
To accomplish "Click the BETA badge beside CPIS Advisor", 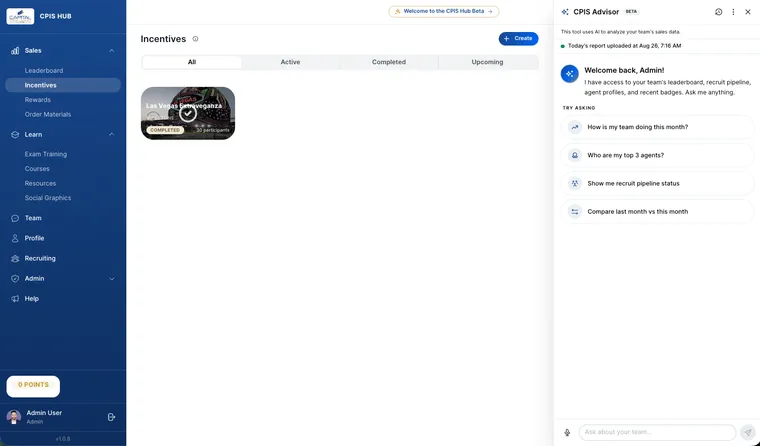I will (x=631, y=12).
